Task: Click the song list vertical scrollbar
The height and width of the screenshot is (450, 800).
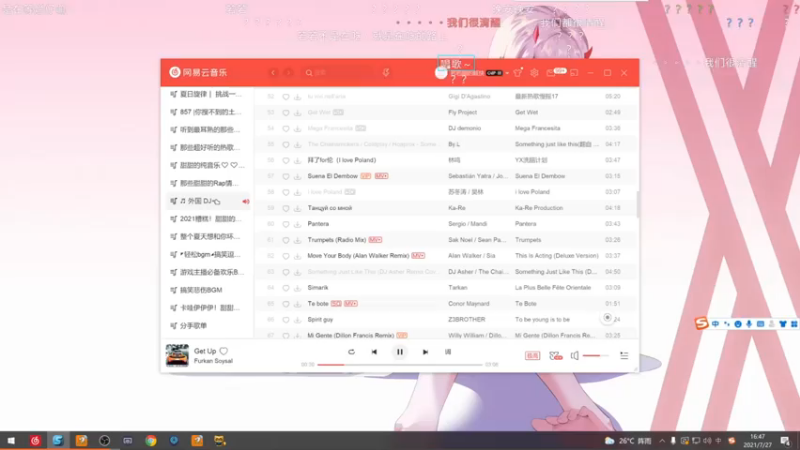Action: click(637, 204)
